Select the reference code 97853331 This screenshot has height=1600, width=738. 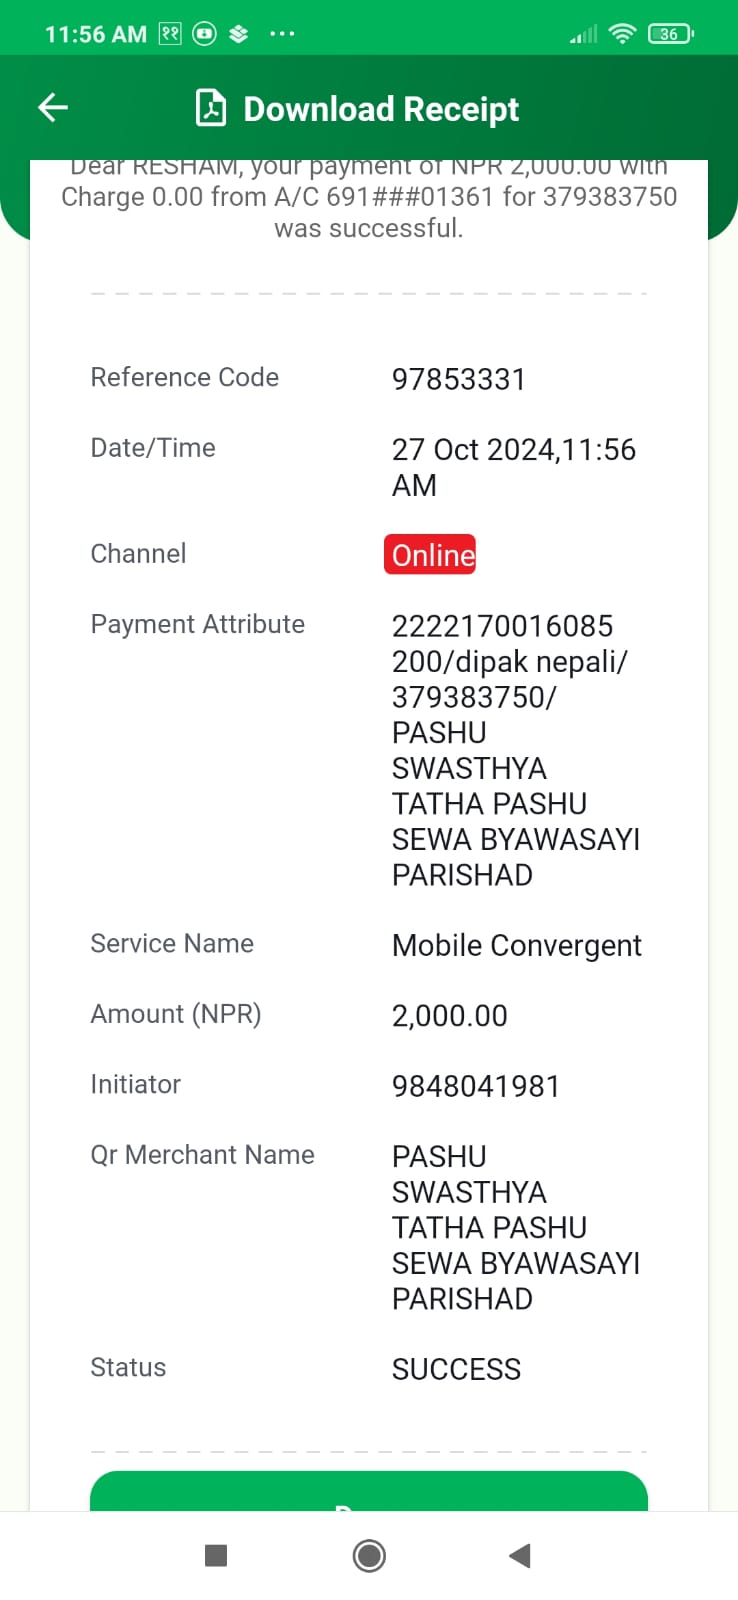tap(458, 380)
